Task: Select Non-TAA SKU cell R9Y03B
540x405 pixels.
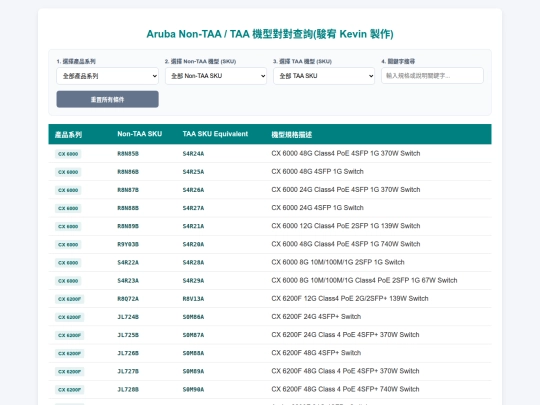Action: click(128, 245)
